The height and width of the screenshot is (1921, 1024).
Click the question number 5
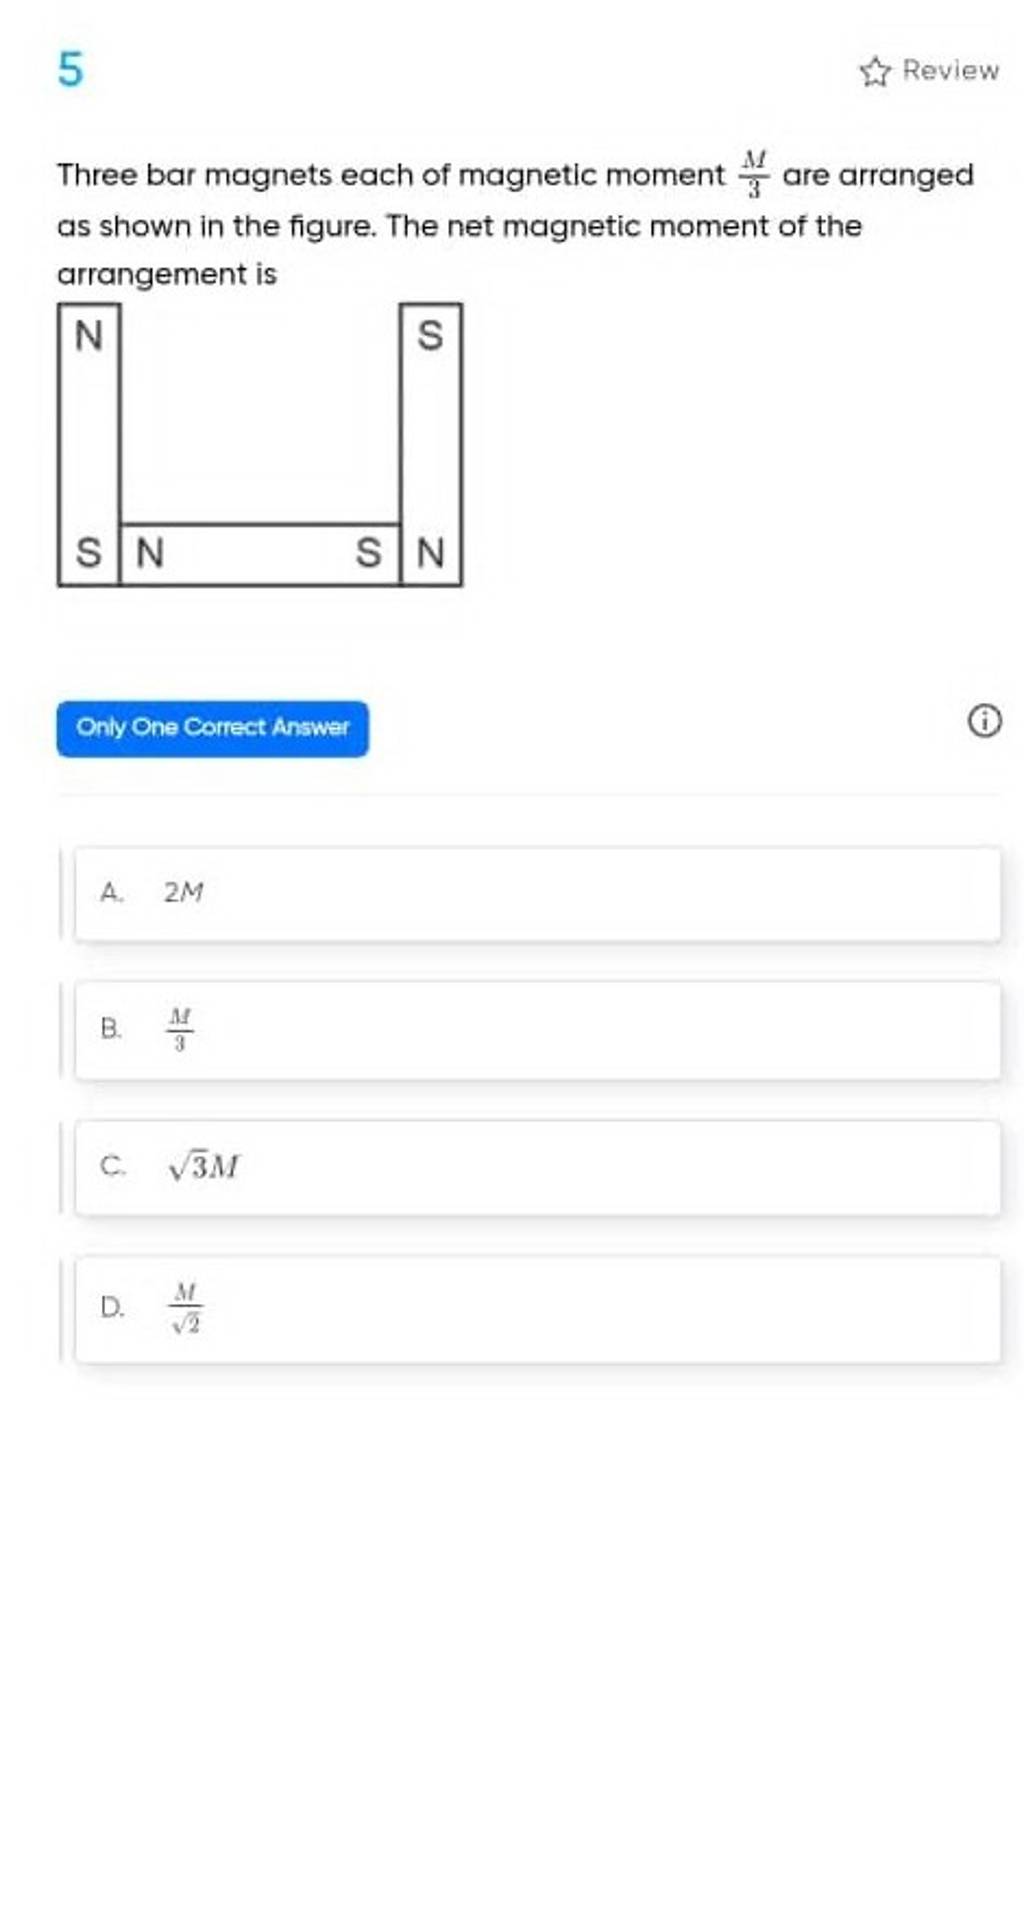coord(70,71)
